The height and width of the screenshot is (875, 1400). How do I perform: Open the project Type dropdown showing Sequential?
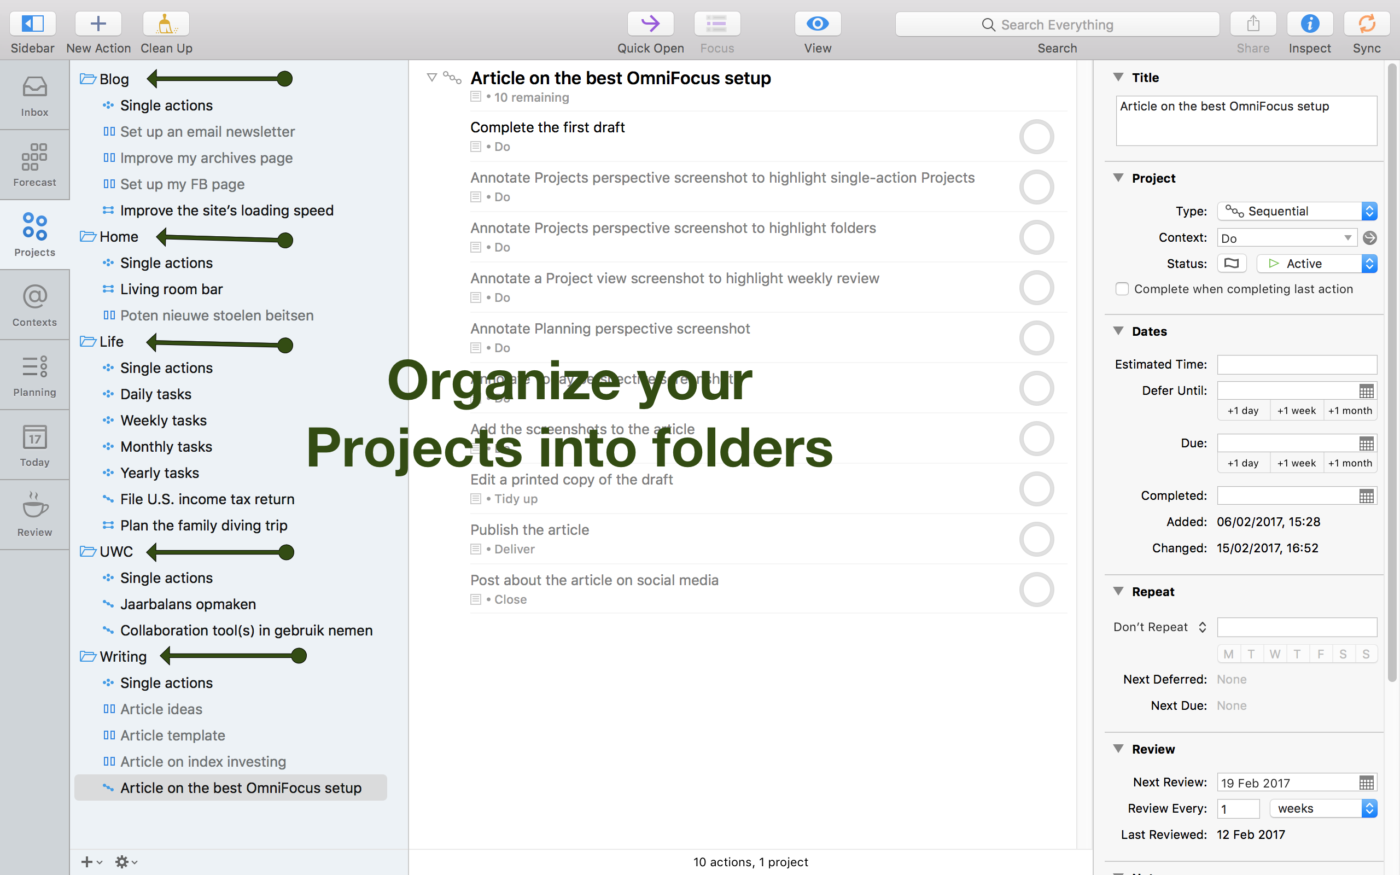tap(1297, 211)
